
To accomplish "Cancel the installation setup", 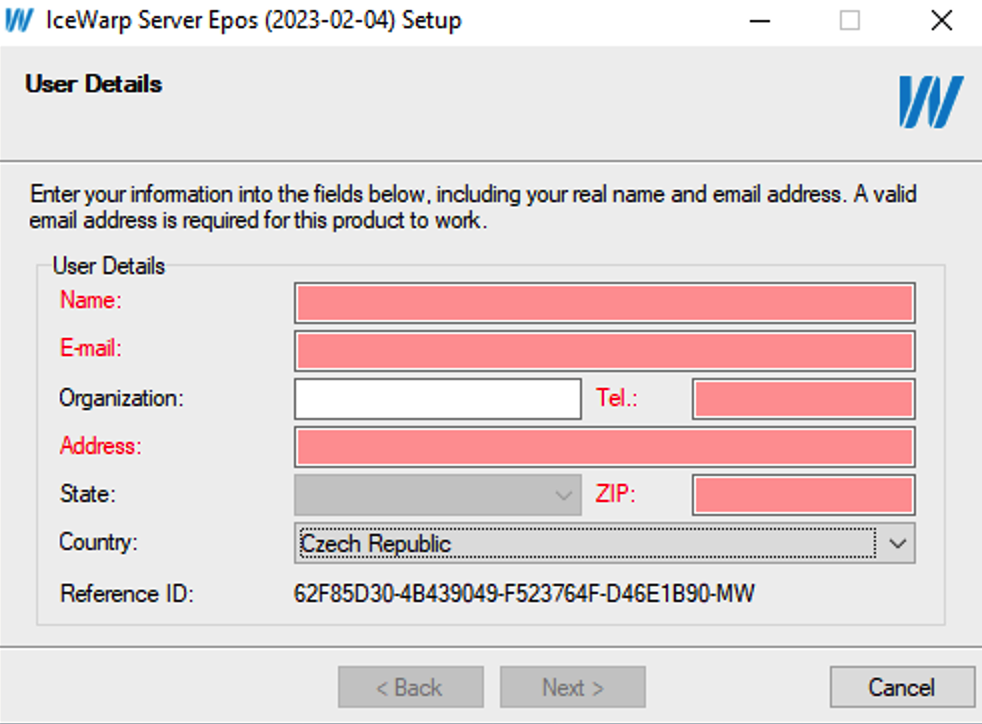I will coord(902,687).
